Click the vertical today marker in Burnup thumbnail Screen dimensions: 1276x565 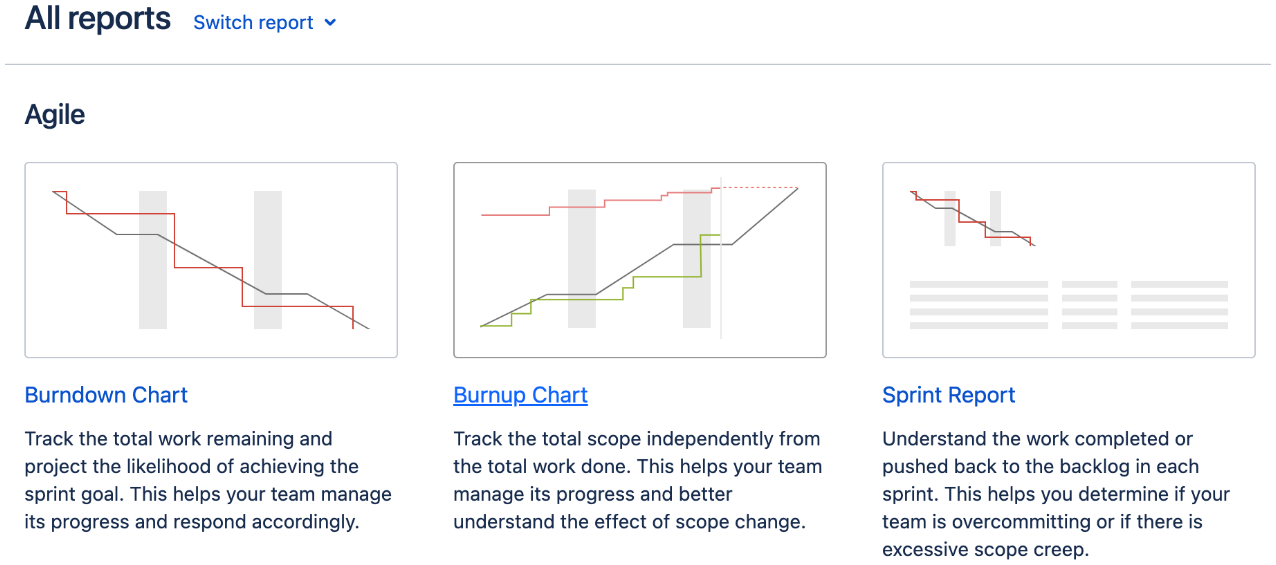(x=721, y=260)
